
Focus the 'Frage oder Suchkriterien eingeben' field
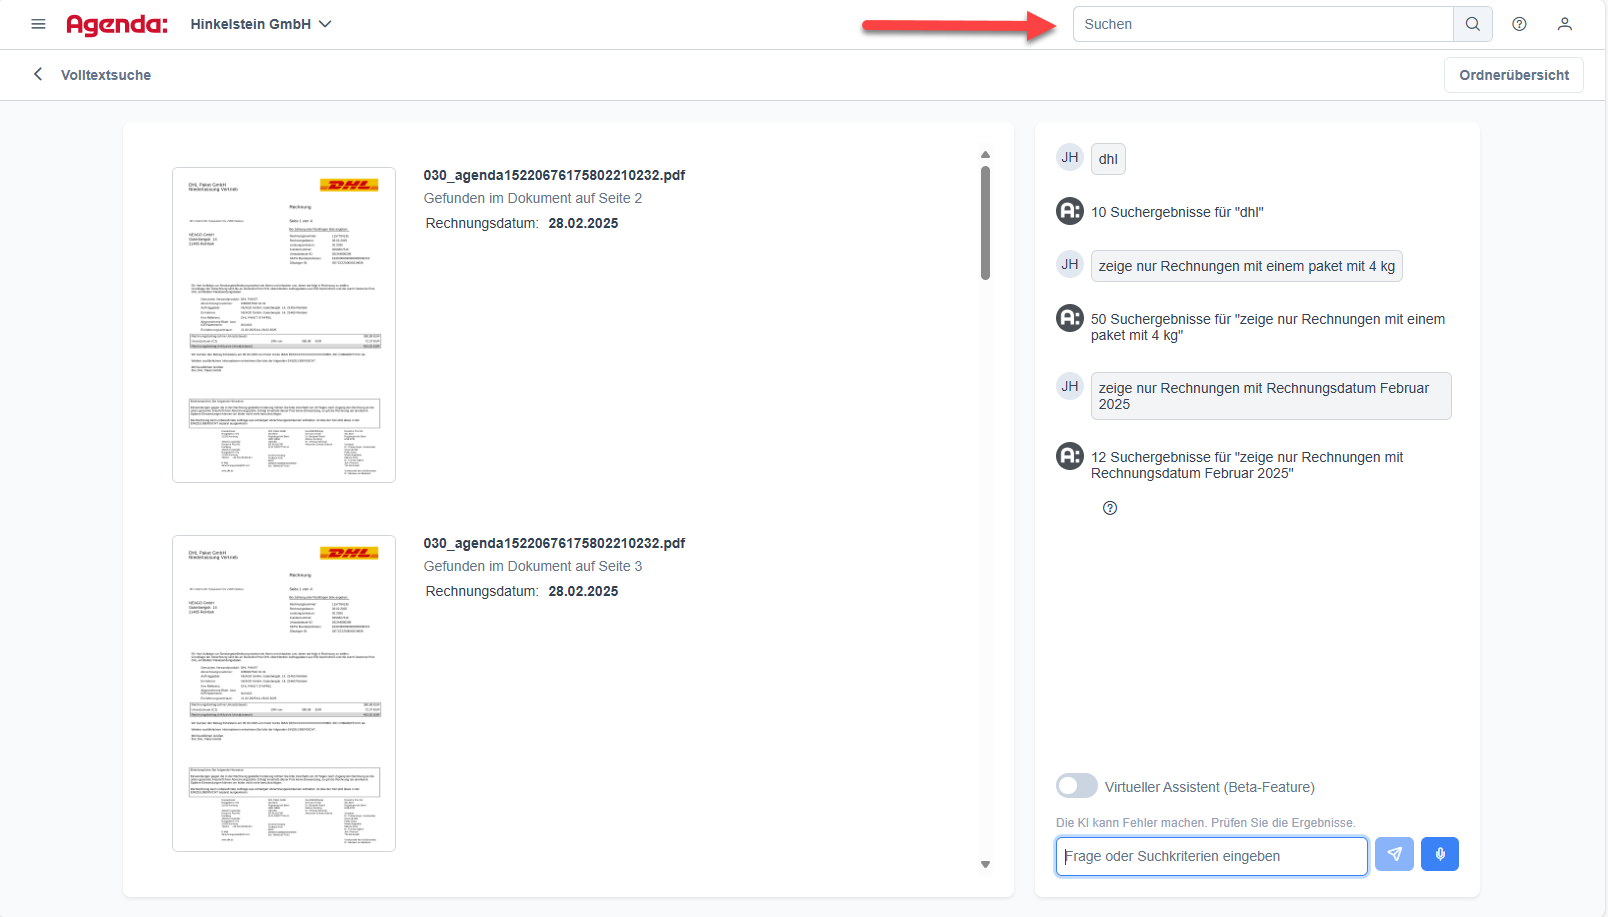pos(1211,856)
